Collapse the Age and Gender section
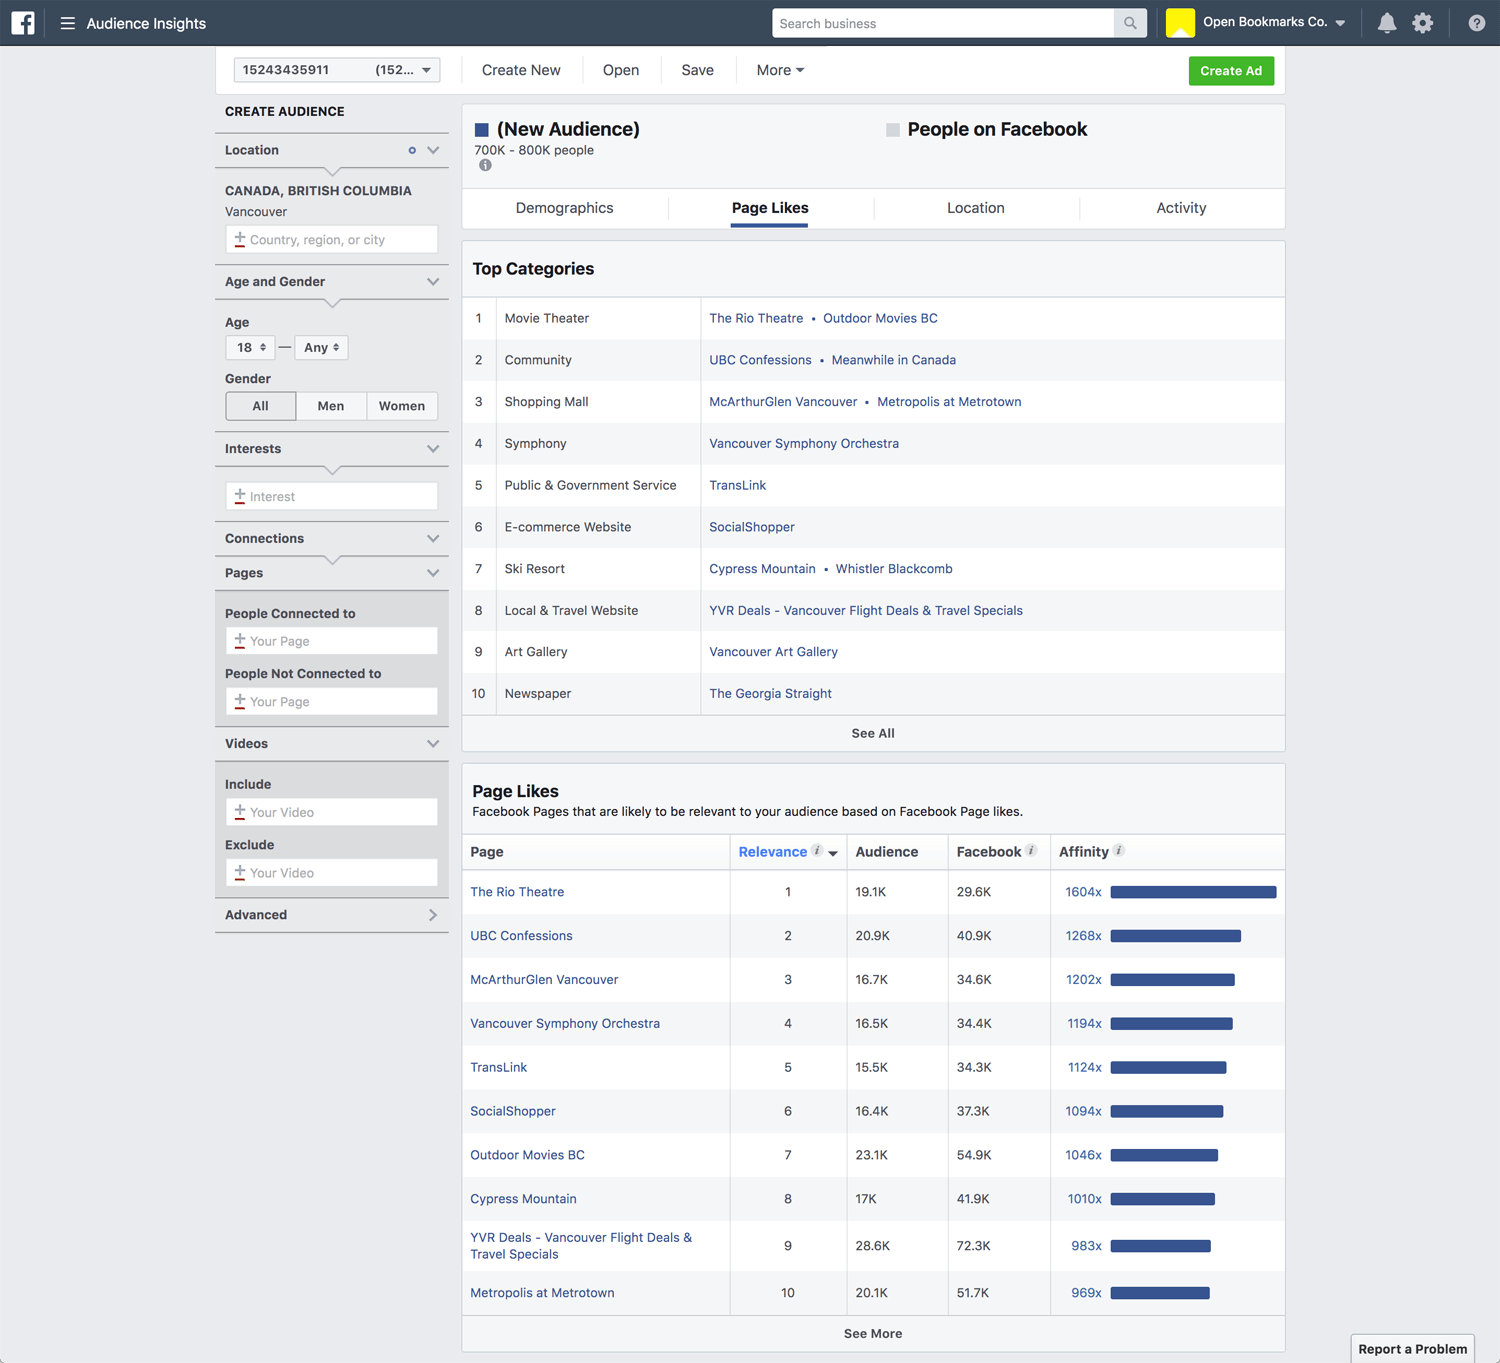The width and height of the screenshot is (1500, 1363). click(x=433, y=282)
